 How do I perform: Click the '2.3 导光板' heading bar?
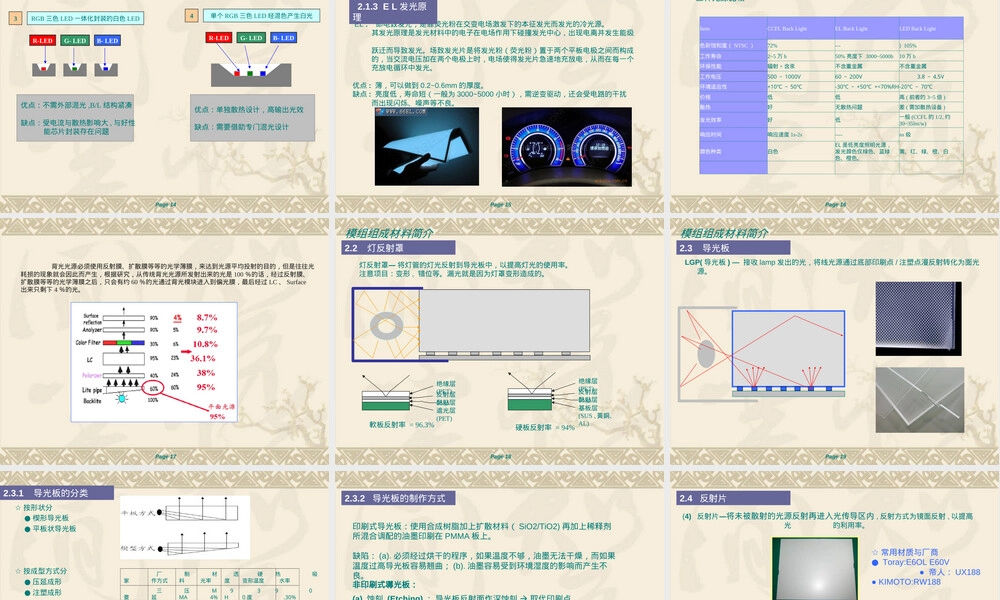733,248
